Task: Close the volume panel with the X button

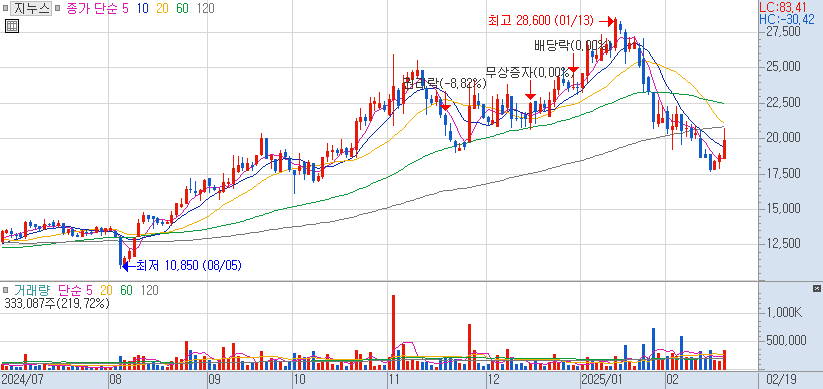Action: 817,289
